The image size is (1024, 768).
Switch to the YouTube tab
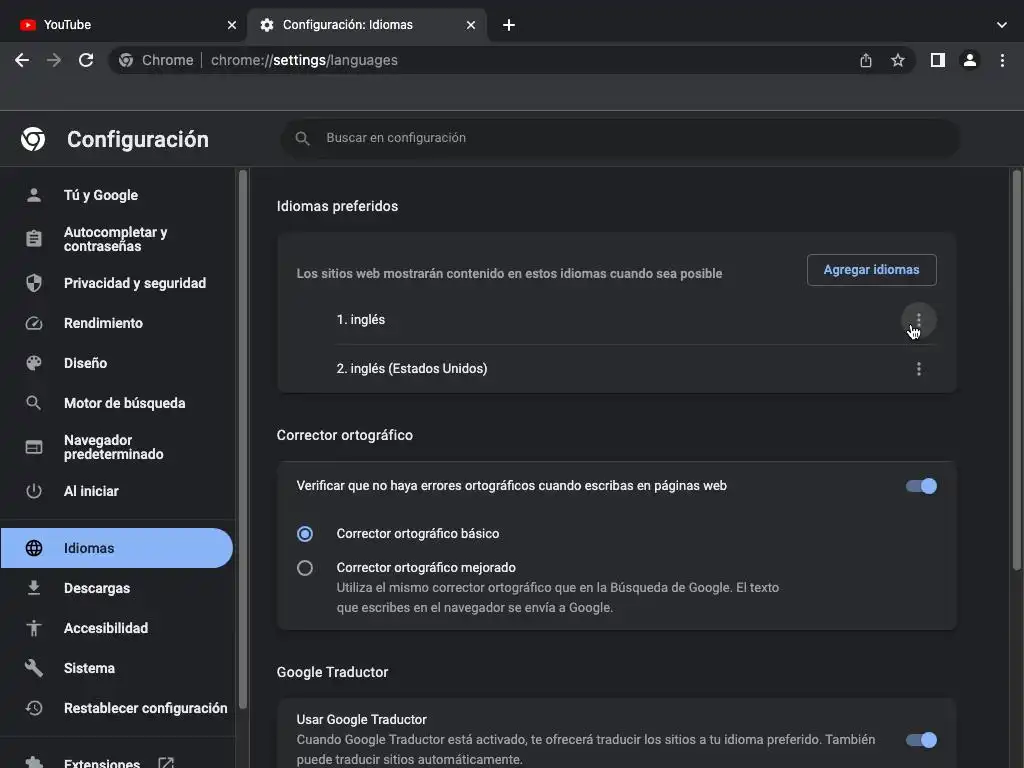(x=120, y=25)
